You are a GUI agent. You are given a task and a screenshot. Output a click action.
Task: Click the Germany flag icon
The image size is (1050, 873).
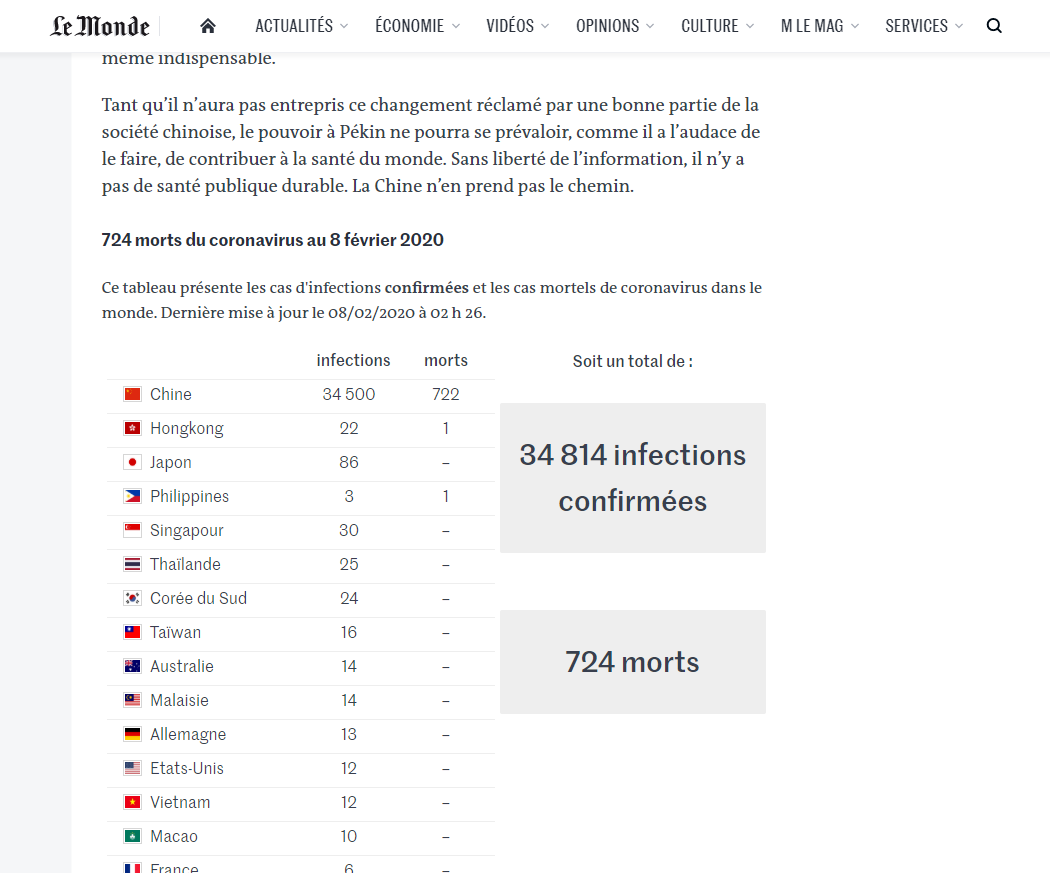pyautogui.click(x=132, y=734)
